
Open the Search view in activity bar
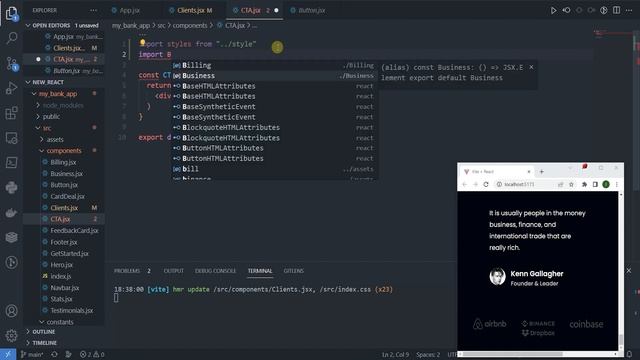11,38
